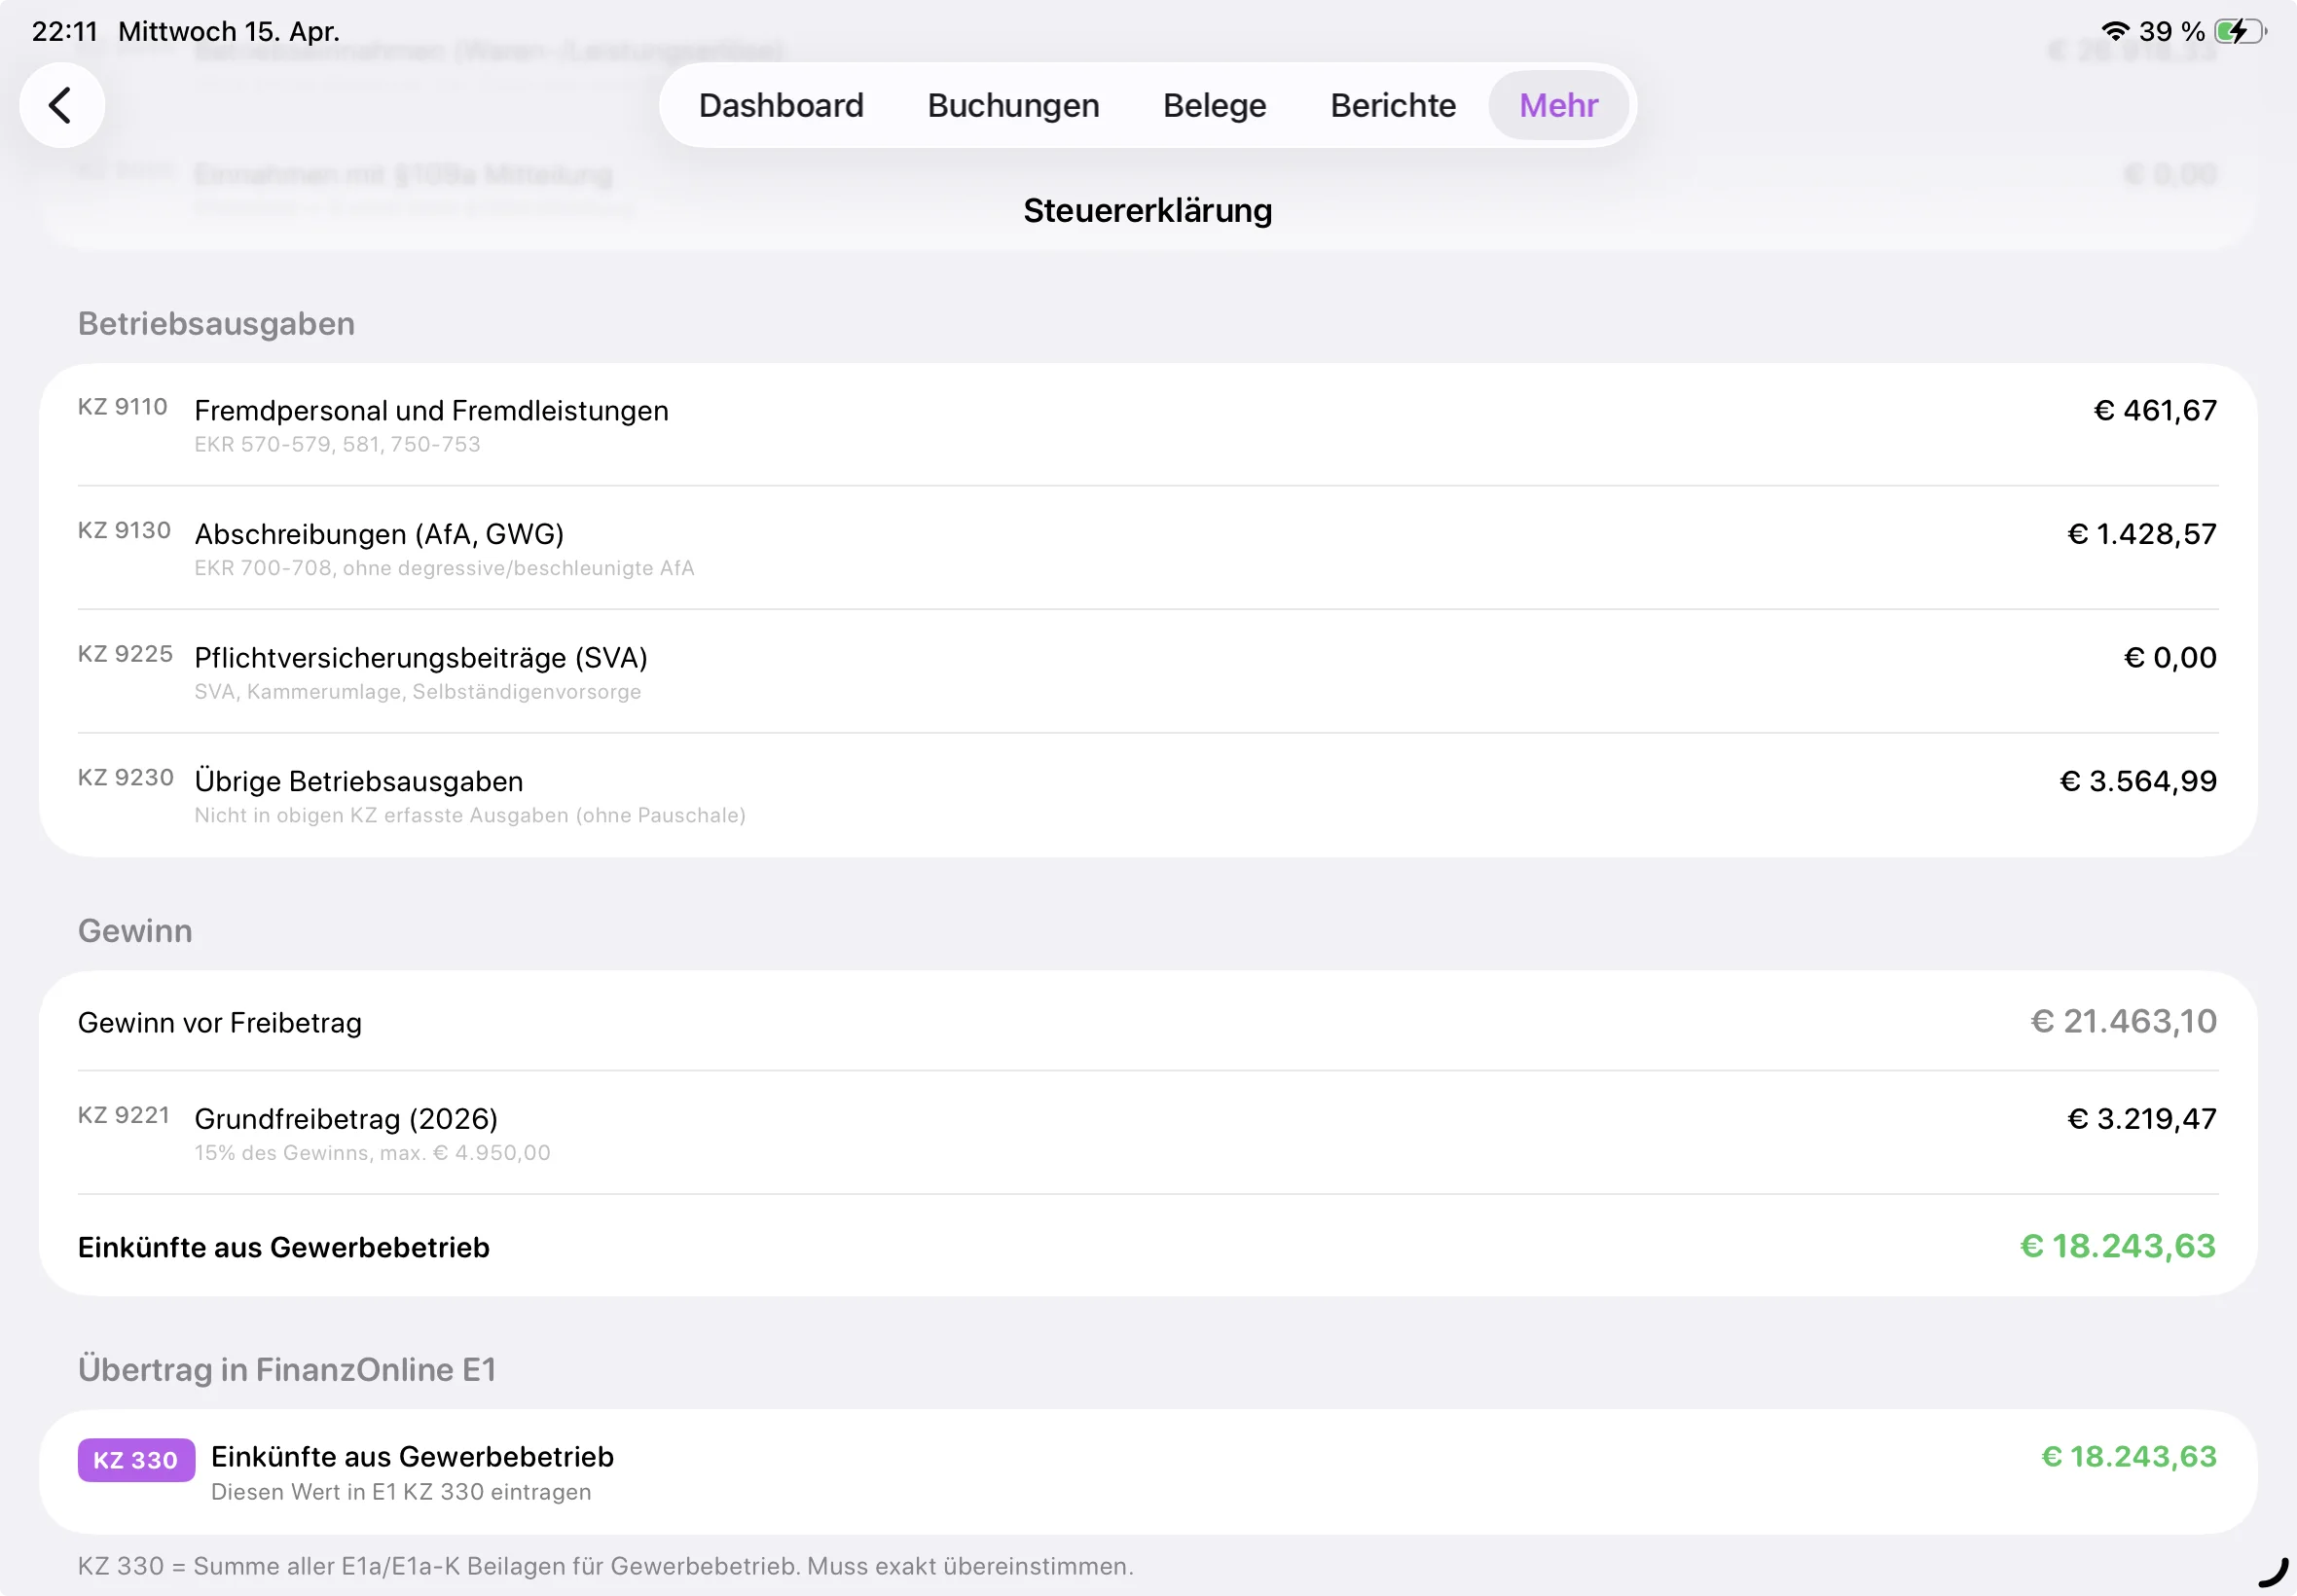Tap the Steuererklärung page title
Image resolution: width=2297 pixels, height=1596 pixels.
point(1147,211)
